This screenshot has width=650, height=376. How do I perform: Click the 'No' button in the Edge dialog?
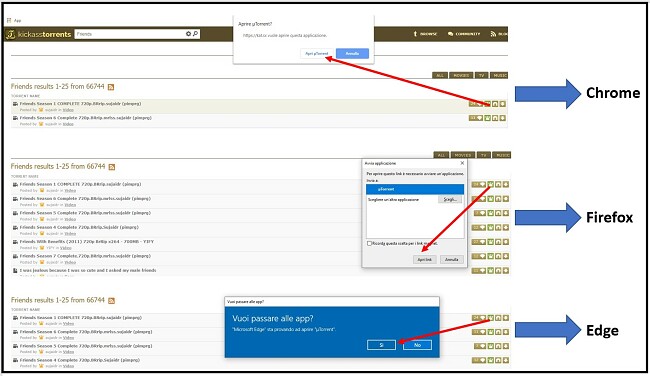coord(417,345)
